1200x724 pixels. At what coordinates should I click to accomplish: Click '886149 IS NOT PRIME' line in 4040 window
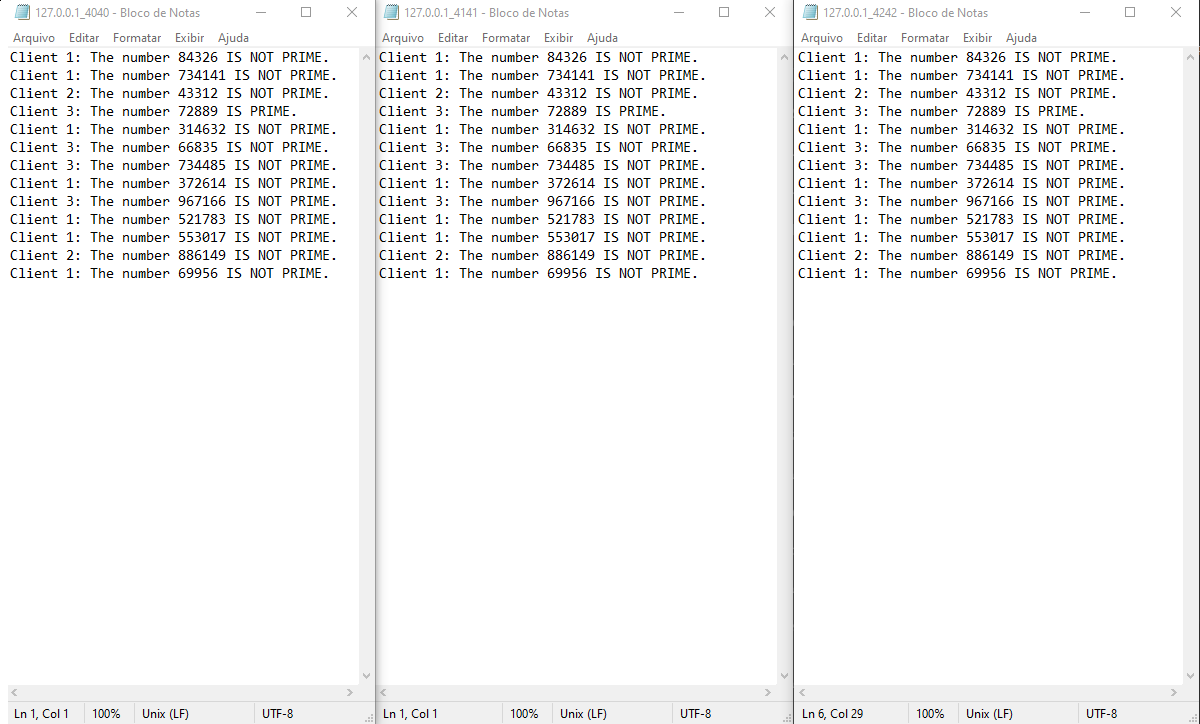(x=174, y=255)
